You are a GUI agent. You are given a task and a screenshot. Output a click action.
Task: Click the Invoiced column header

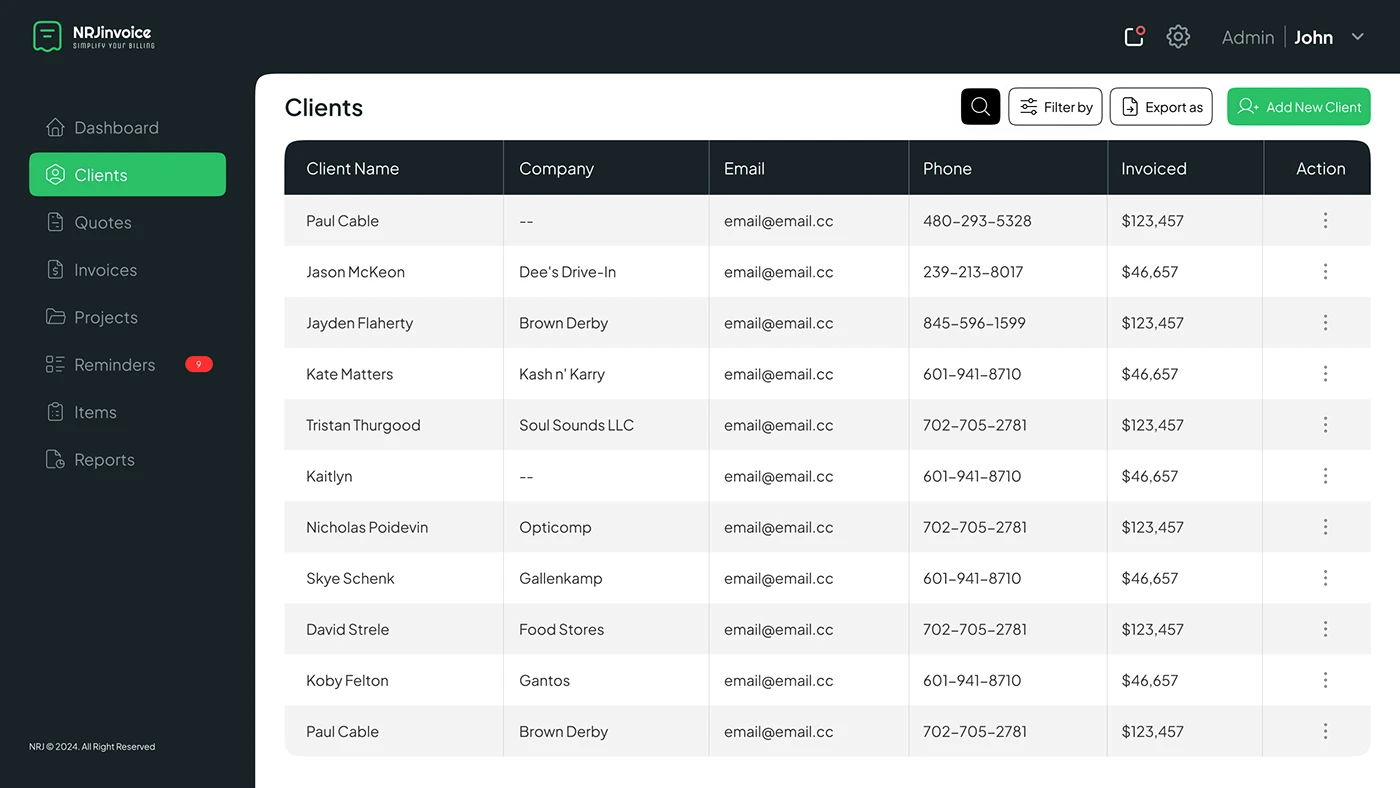pos(1154,169)
